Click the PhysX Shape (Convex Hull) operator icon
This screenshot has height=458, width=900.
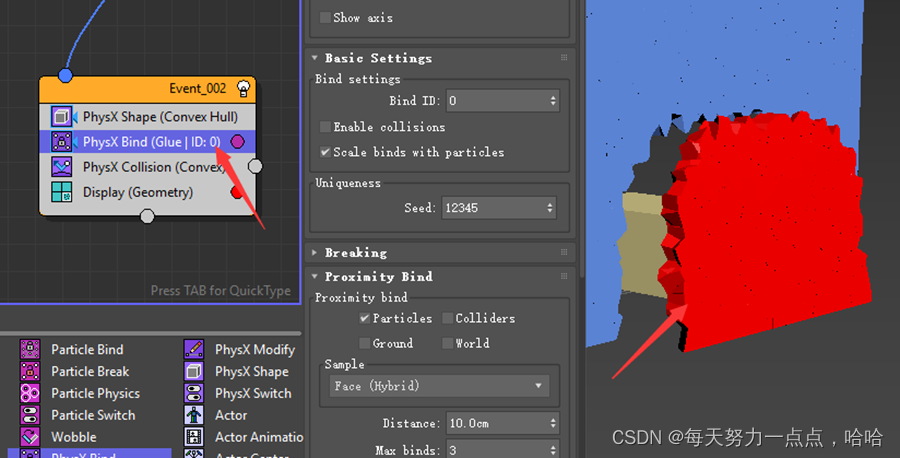point(61,117)
